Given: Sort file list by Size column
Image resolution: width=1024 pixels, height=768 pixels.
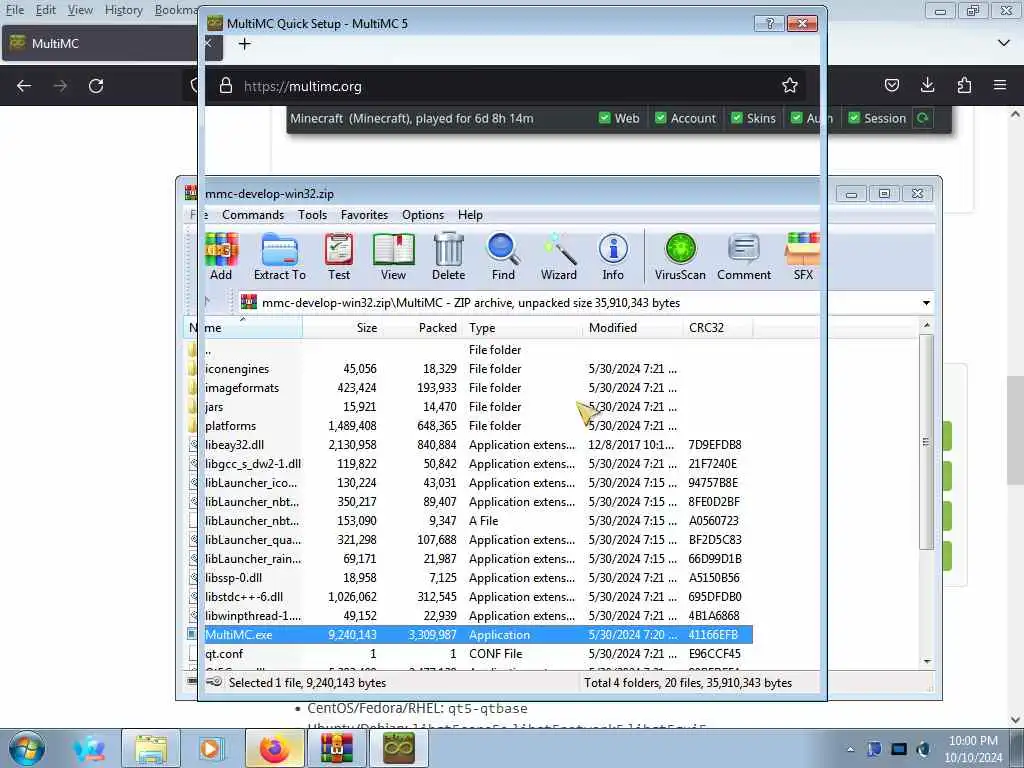Looking at the screenshot, I should click(343, 328).
